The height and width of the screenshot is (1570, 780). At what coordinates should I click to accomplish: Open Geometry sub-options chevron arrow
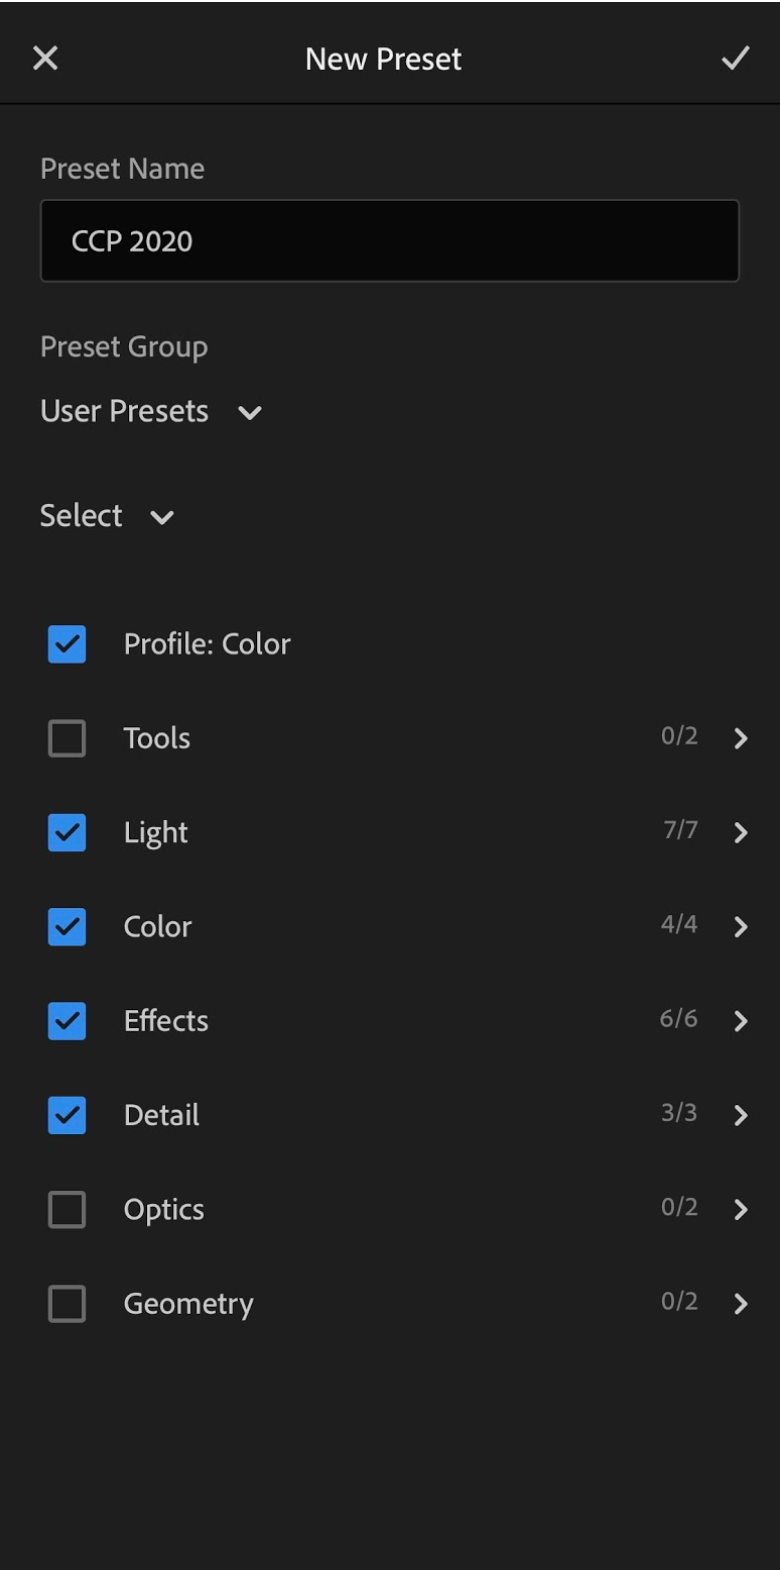tap(741, 1304)
